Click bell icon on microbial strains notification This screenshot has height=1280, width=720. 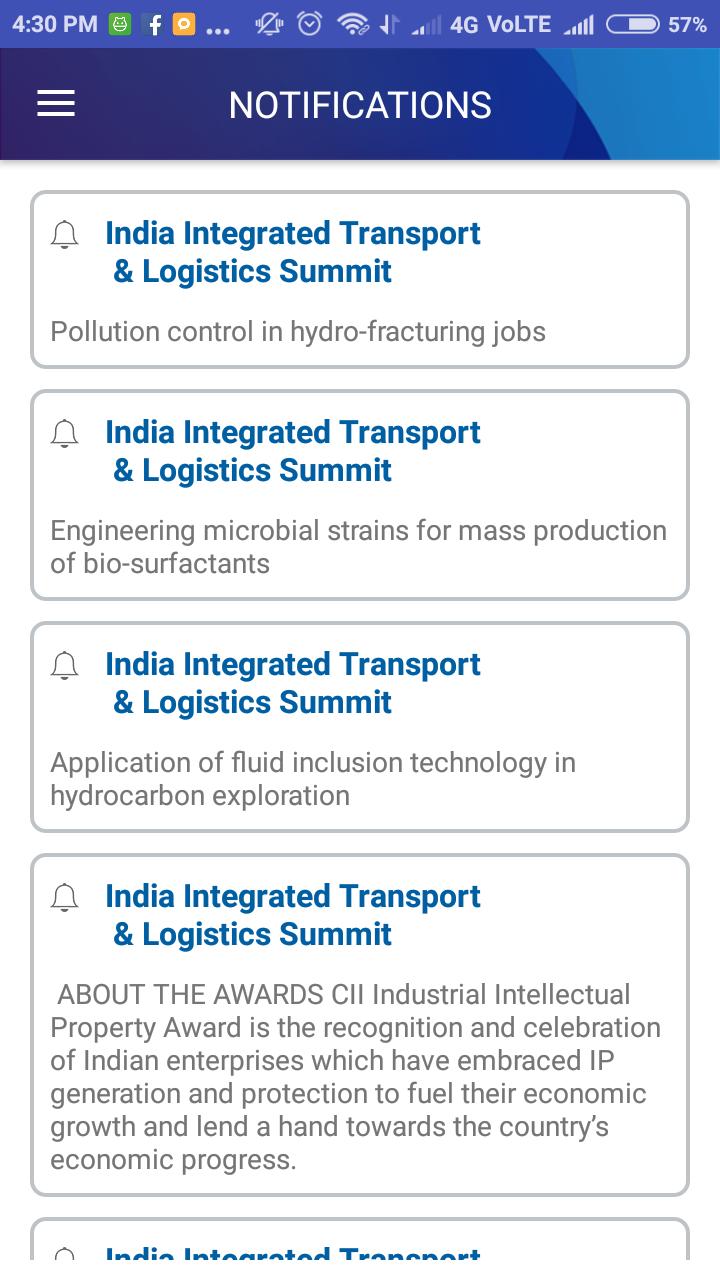64,434
